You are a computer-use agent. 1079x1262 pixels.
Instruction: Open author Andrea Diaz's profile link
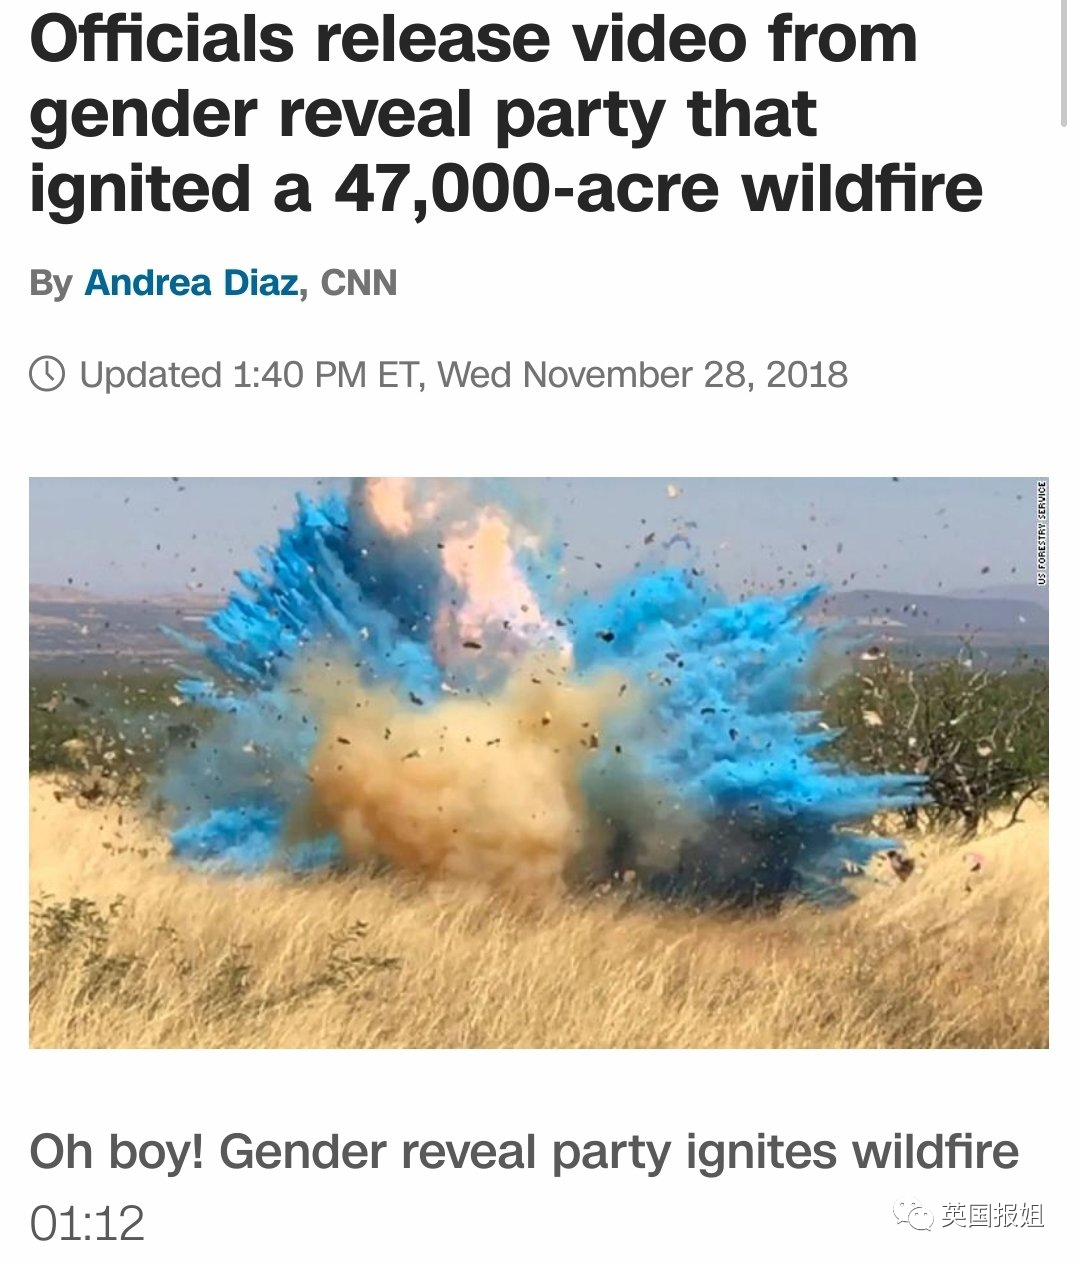coord(191,283)
